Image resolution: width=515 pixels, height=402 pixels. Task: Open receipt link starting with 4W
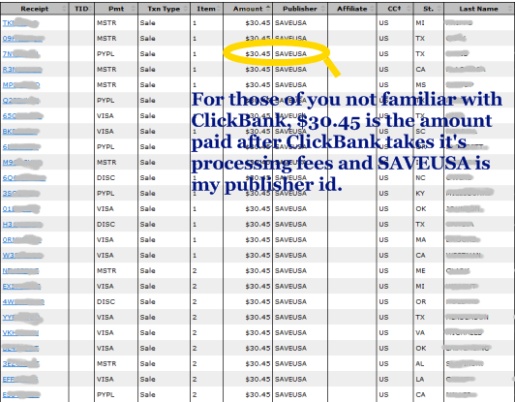click(23, 302)
